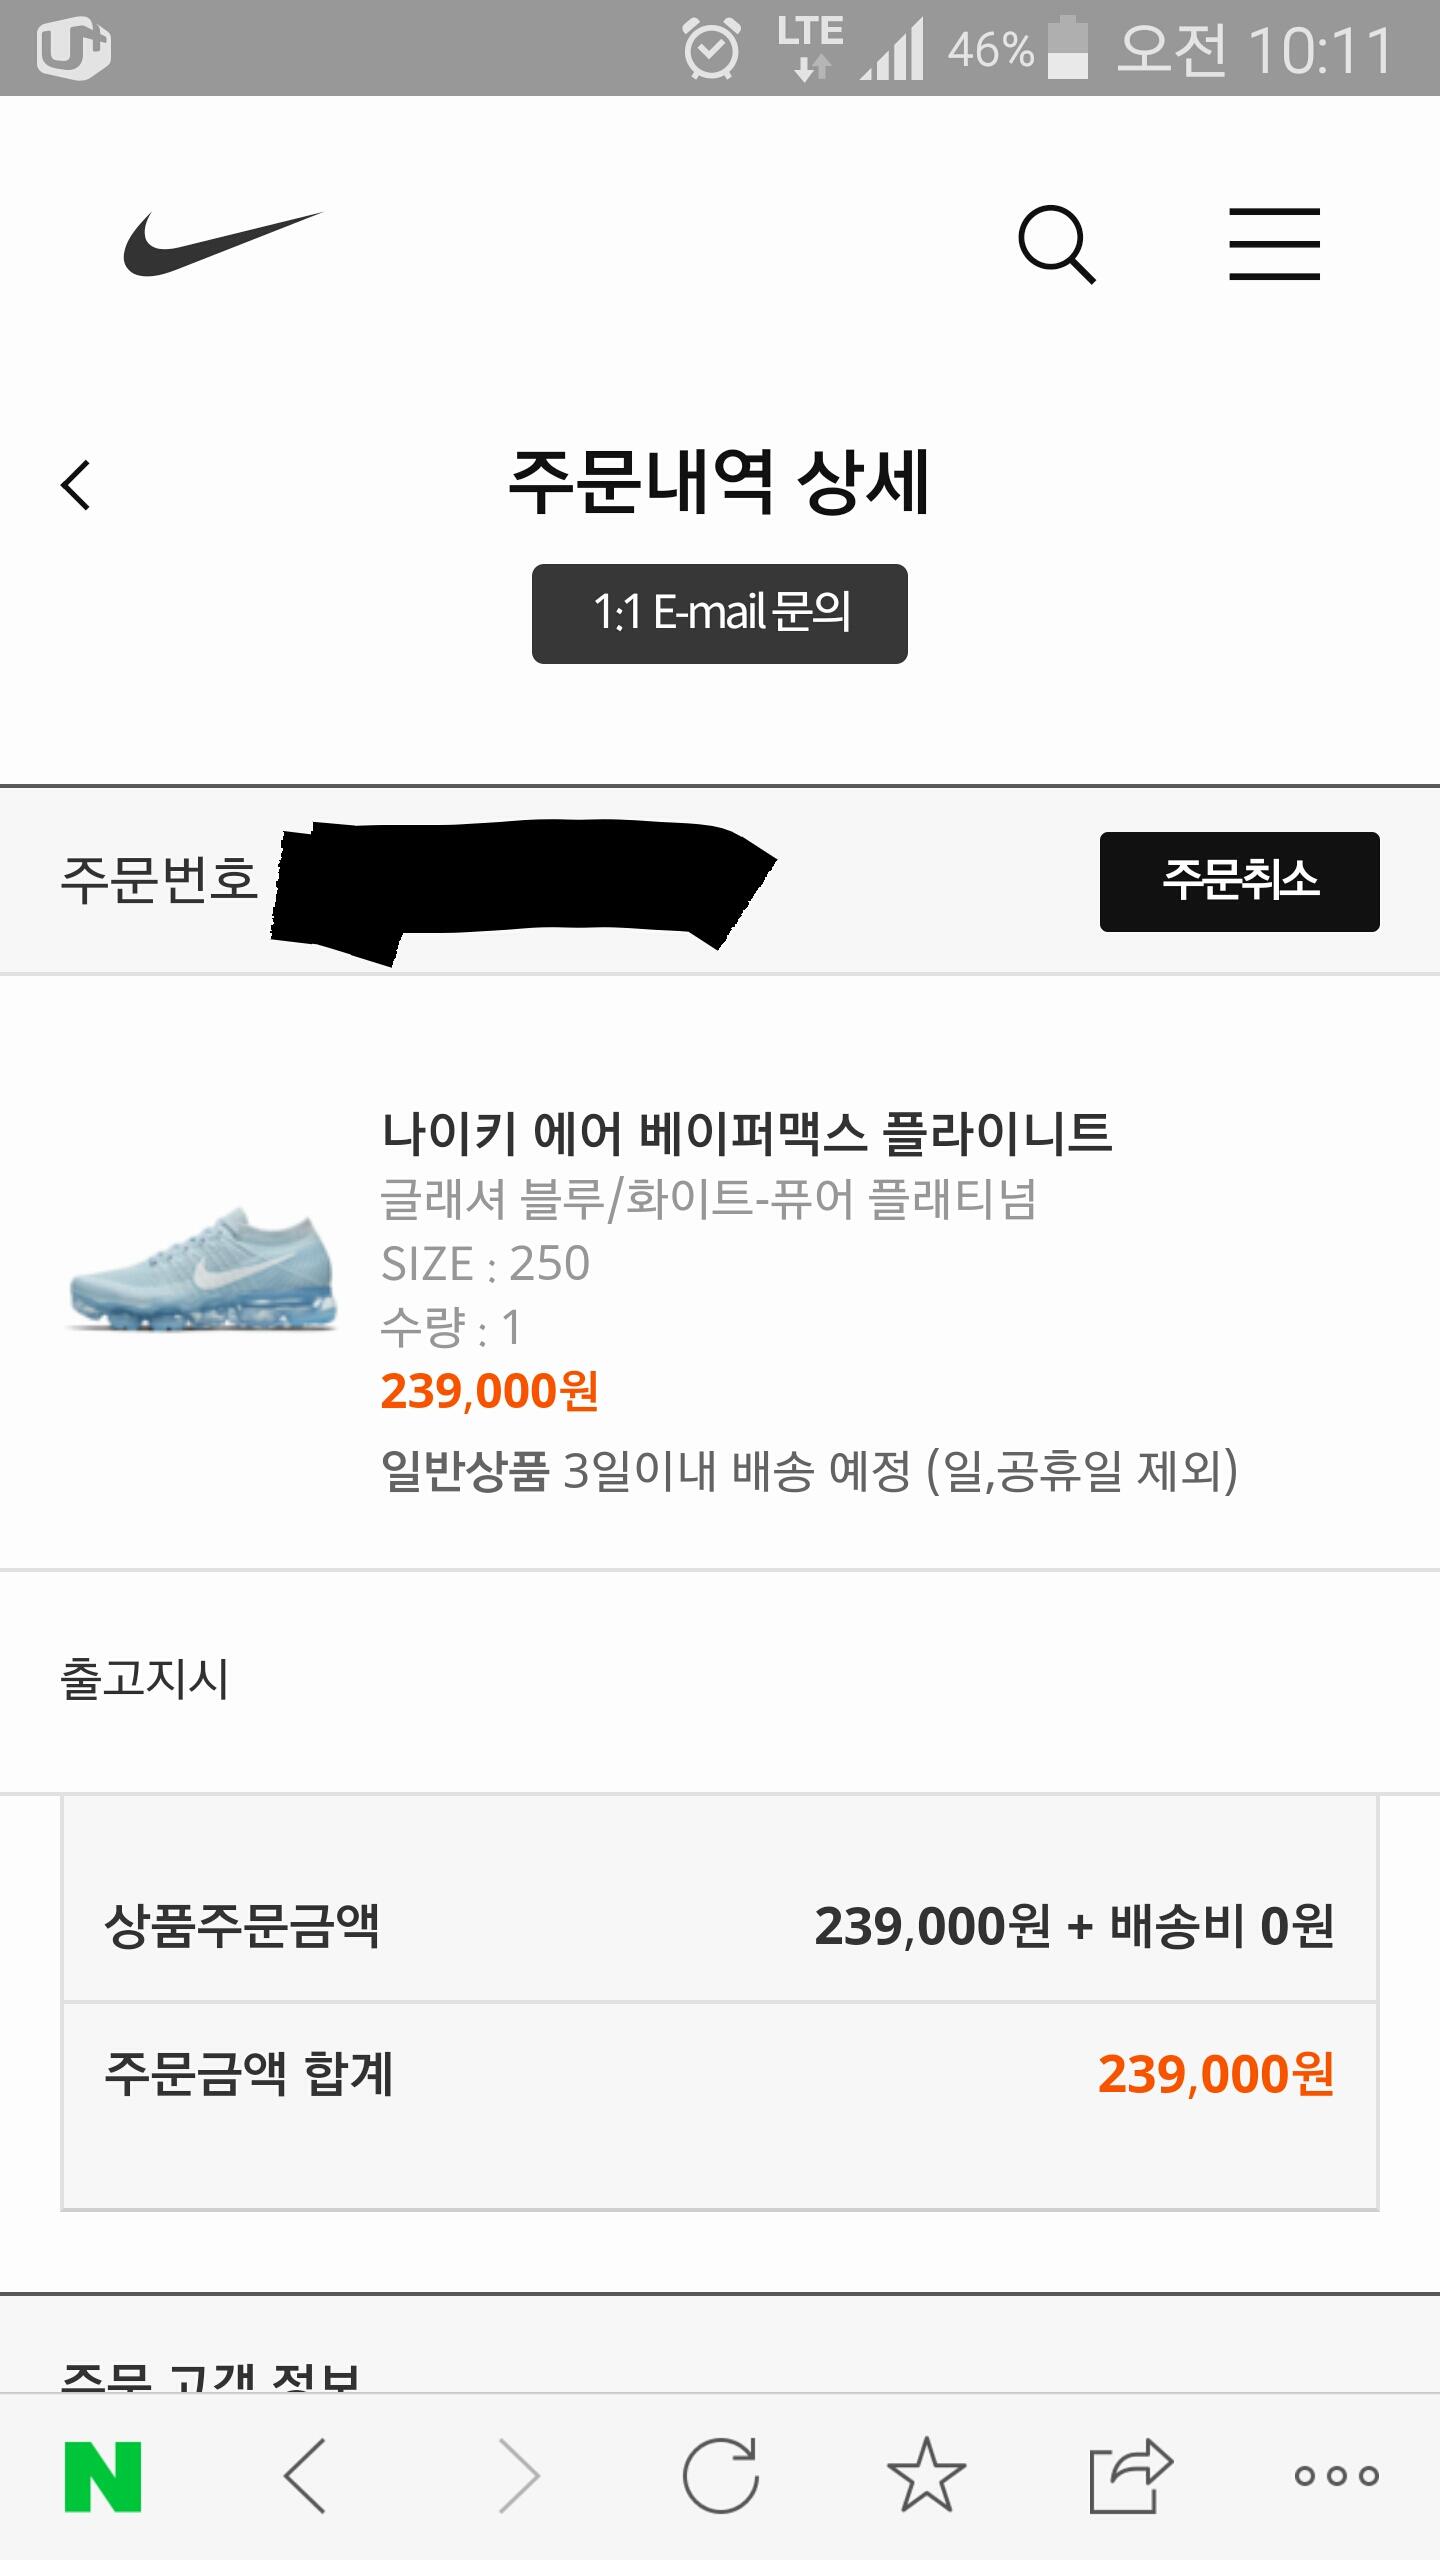Open the 나이키 에어 베이퍼맥스 플라이니트 product title

click(x=746, y=1133)
